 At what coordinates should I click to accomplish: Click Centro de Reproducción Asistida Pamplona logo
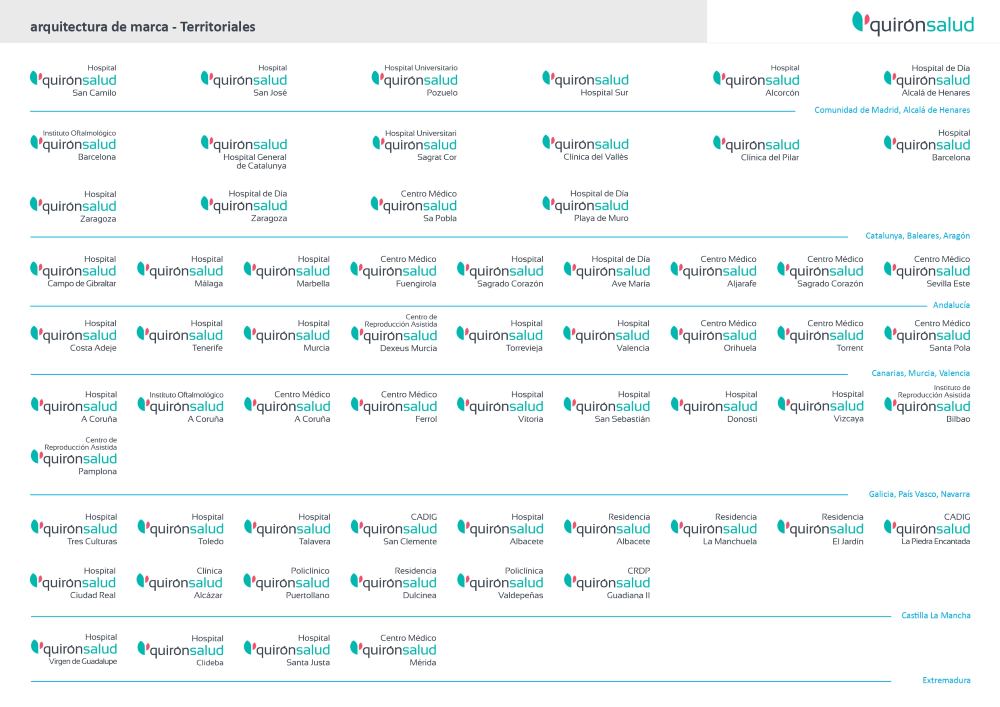(74, 456)
